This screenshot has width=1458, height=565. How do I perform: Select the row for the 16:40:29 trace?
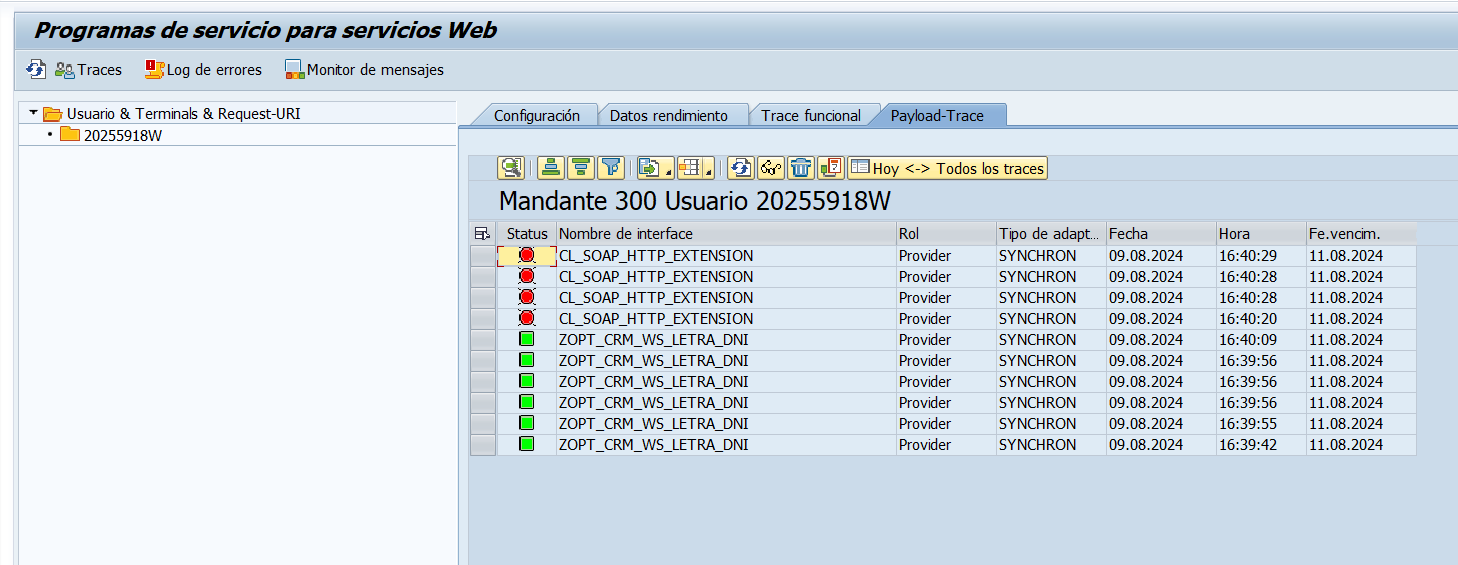point(483,256)
